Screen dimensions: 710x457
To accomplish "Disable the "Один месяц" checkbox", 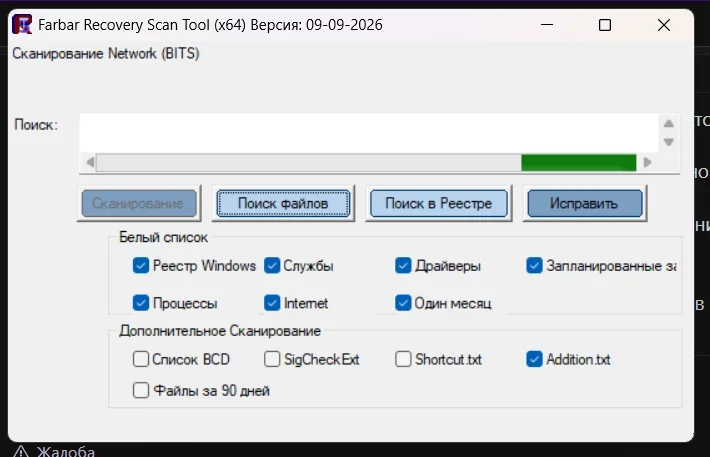I will (x=403, y=303).
